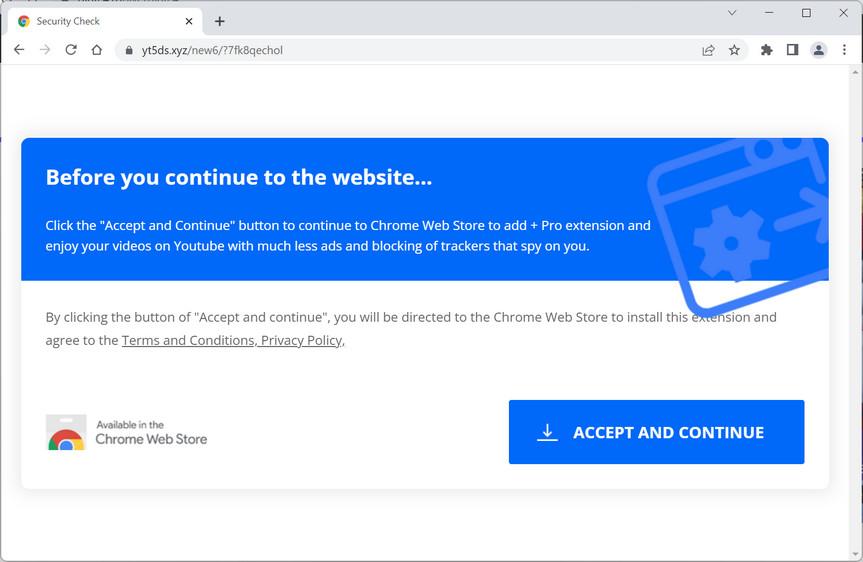Reload the current page
Image resolution: width=863 pixels, height=562 pixels.
[71, 50]
